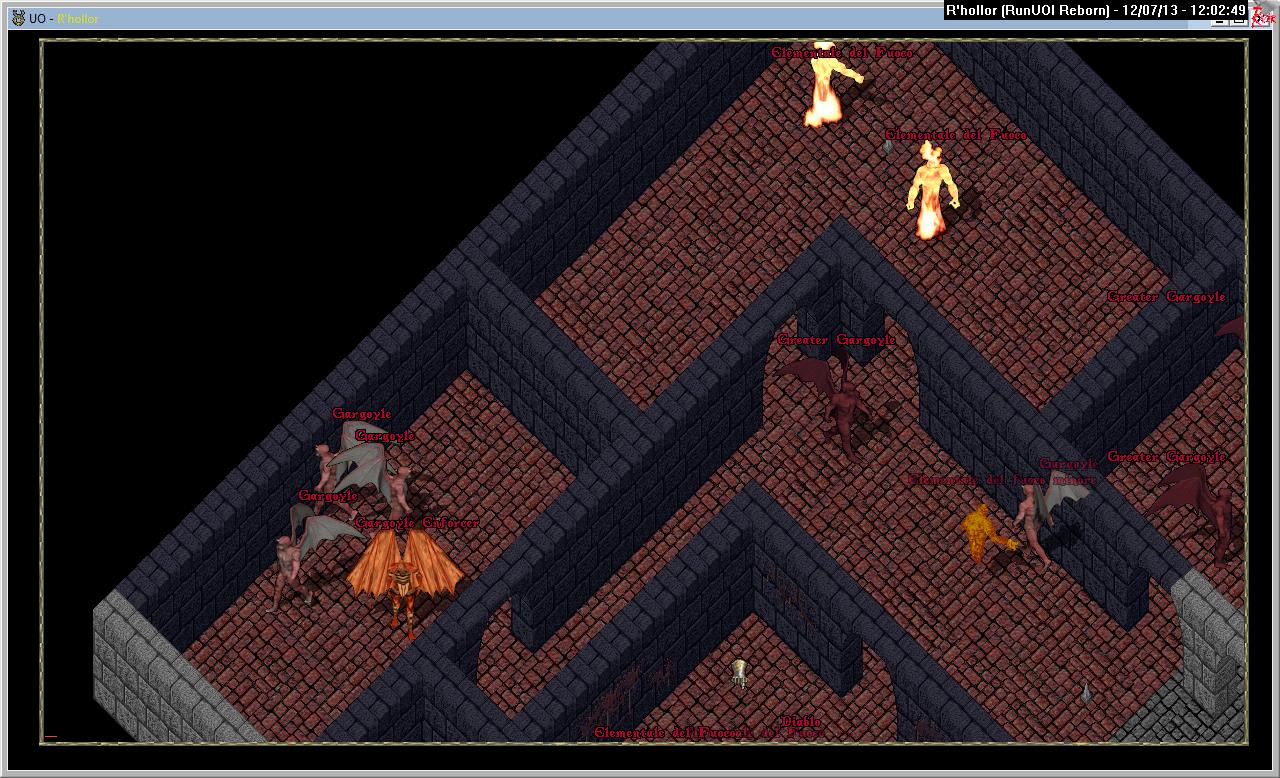Image resolution: width=1280 pixels, height=778 pixels.
Task: Click the red Razor icon in title bar
Action: 1263,15
